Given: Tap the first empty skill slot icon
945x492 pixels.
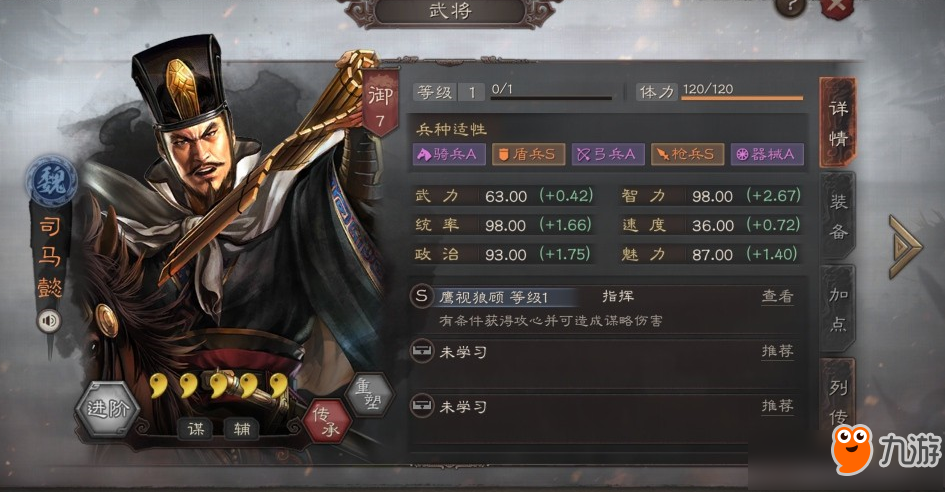Looking at the screenshot, I should 421,351.
